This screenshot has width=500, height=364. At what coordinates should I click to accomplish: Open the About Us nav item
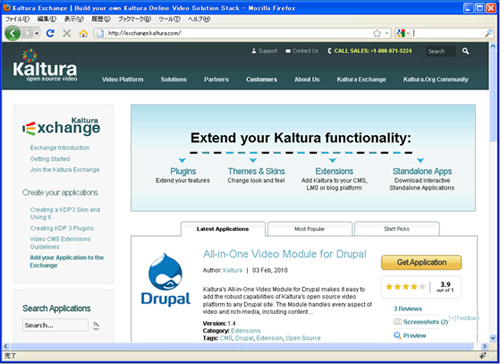[307, 79]
